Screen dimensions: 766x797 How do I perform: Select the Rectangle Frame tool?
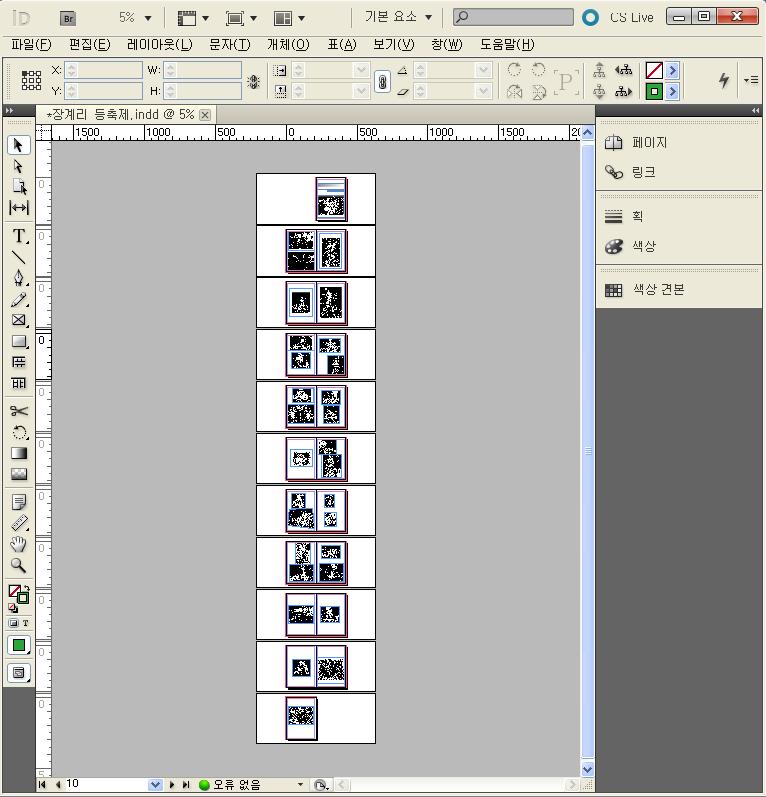point(18,320)
